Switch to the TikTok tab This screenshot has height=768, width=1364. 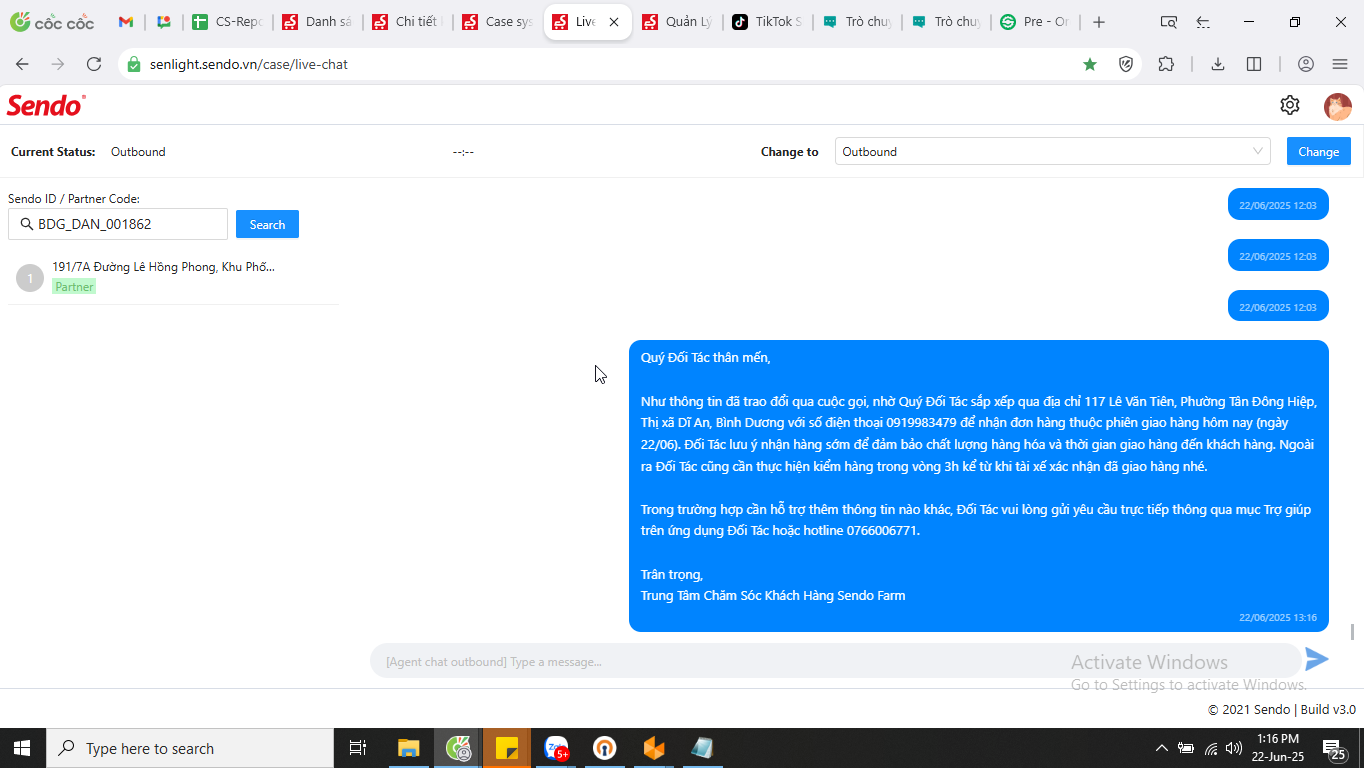(x=768, y=22)
